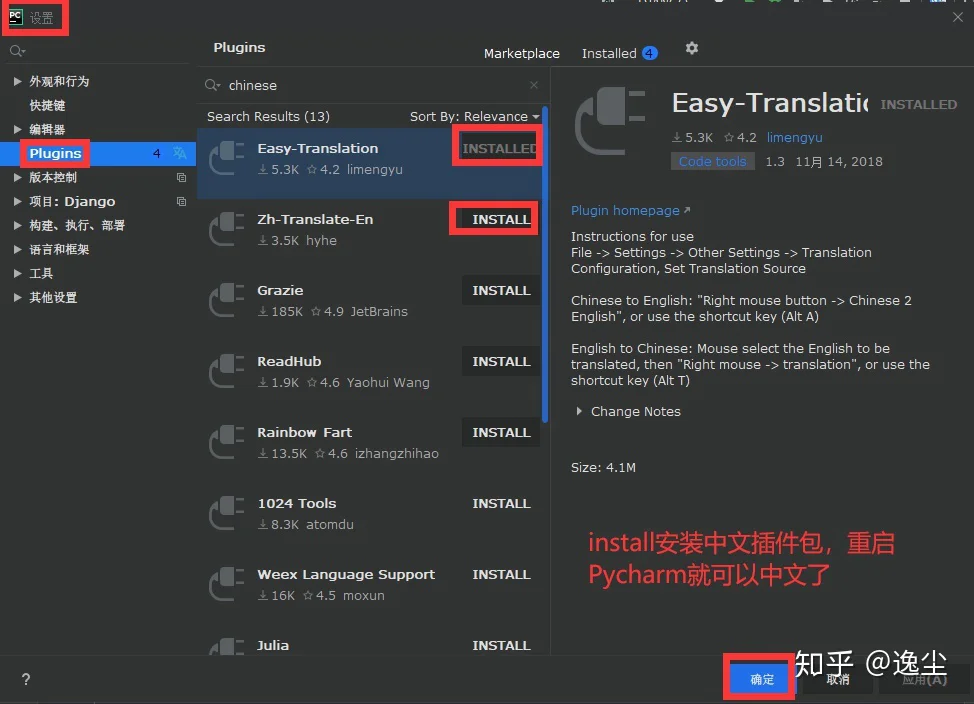Click the Zh-Translate-En plugin icon
This screenshot has height=704, width=974.
point(227,229)
